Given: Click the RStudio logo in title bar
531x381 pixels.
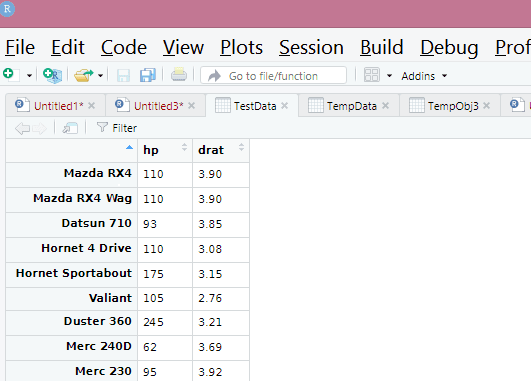Looking at the screenshot, I should point(7,8).
